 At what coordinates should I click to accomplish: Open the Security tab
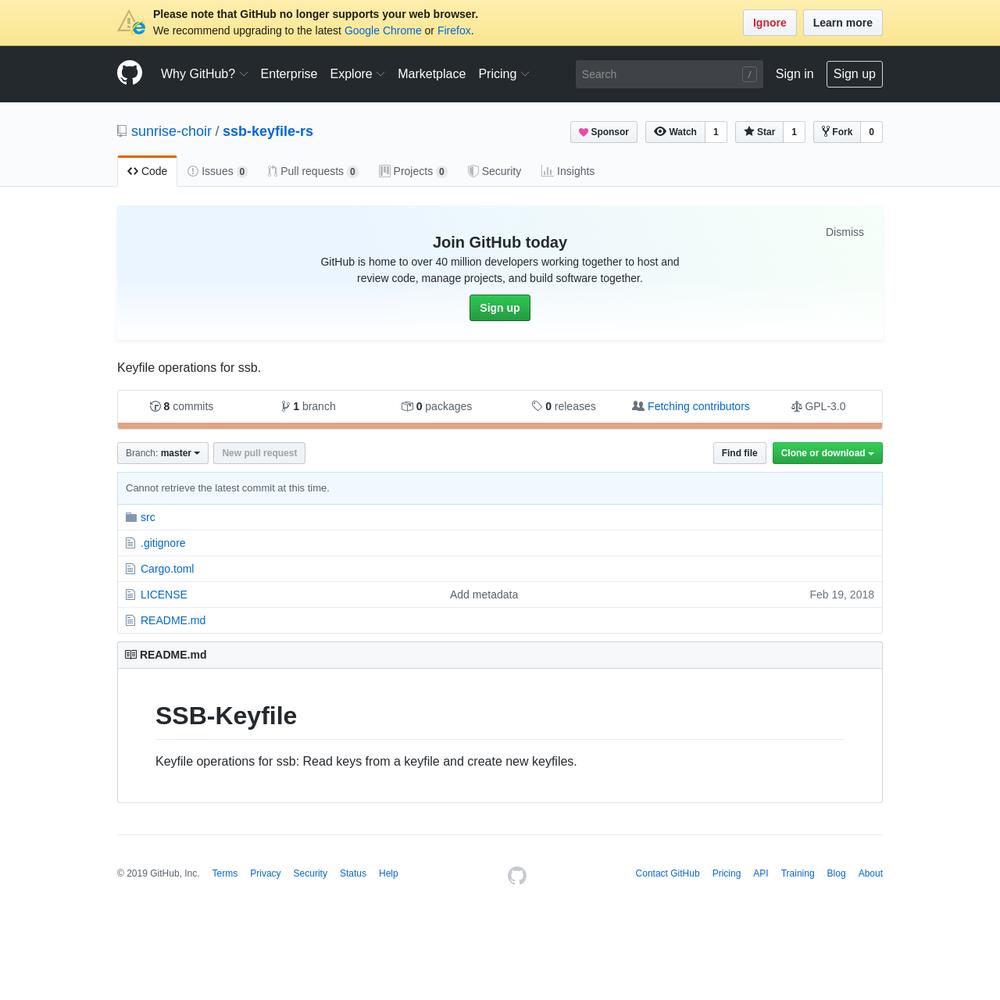pyautogui.click(x=494, y=171)
